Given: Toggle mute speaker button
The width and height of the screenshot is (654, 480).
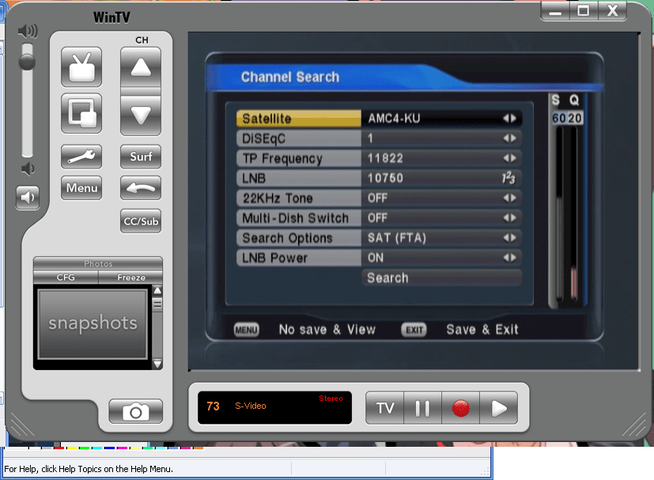Looking at the screenshot, I should [28, 197].
